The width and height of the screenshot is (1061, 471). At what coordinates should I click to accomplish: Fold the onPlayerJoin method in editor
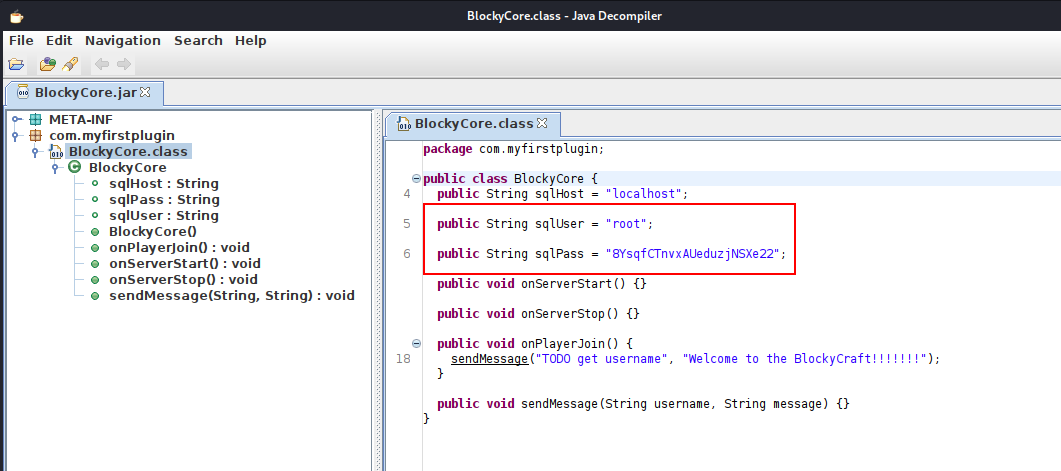pos(416,343)
